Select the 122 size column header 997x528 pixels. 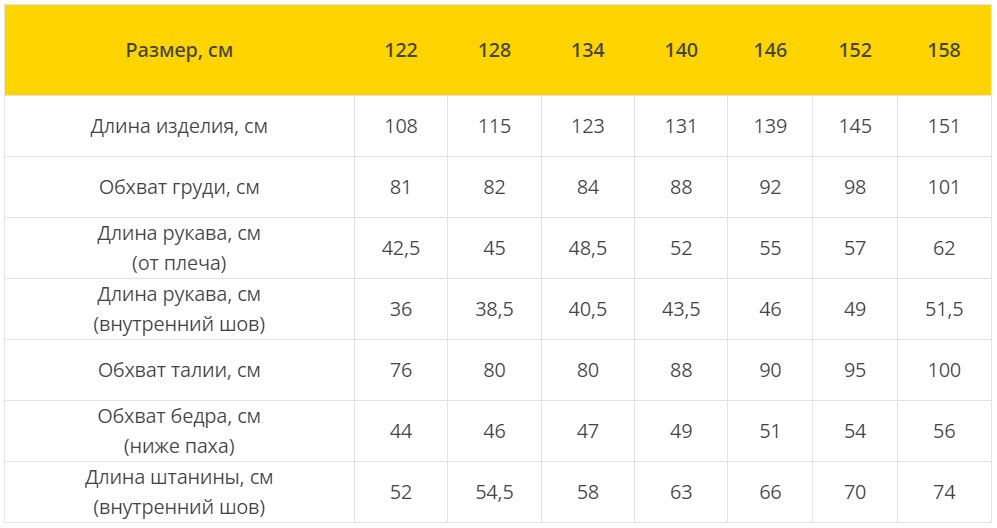tap(401, 50)
